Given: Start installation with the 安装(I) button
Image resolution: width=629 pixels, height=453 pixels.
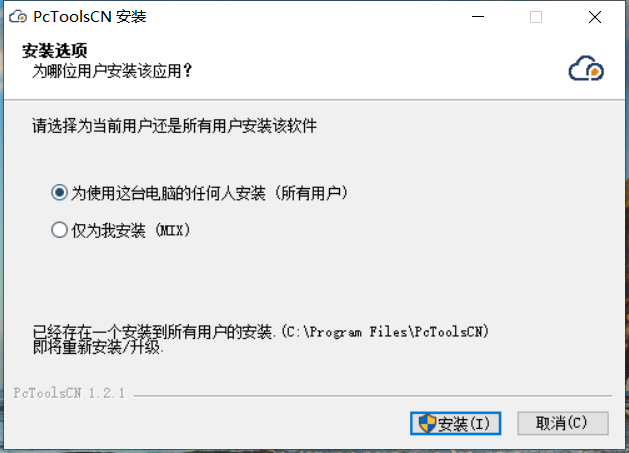Looking at the screenshot, I should coord(455,423).
